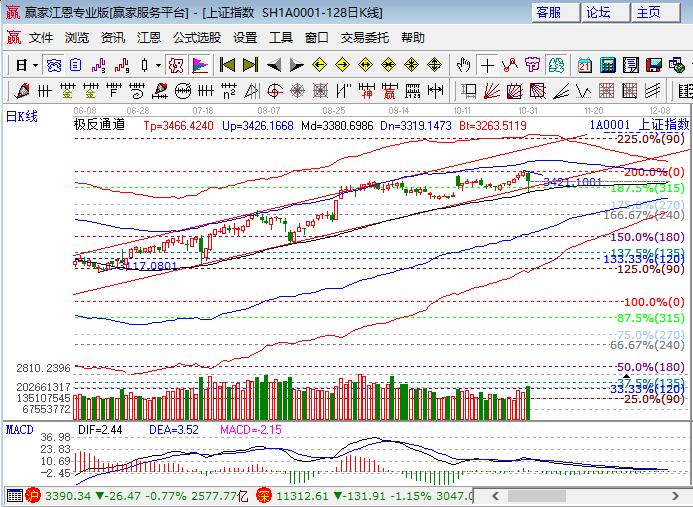
Task: Click the hand pan tool icon
Action: pyautogui.click(x=463, y=65)
